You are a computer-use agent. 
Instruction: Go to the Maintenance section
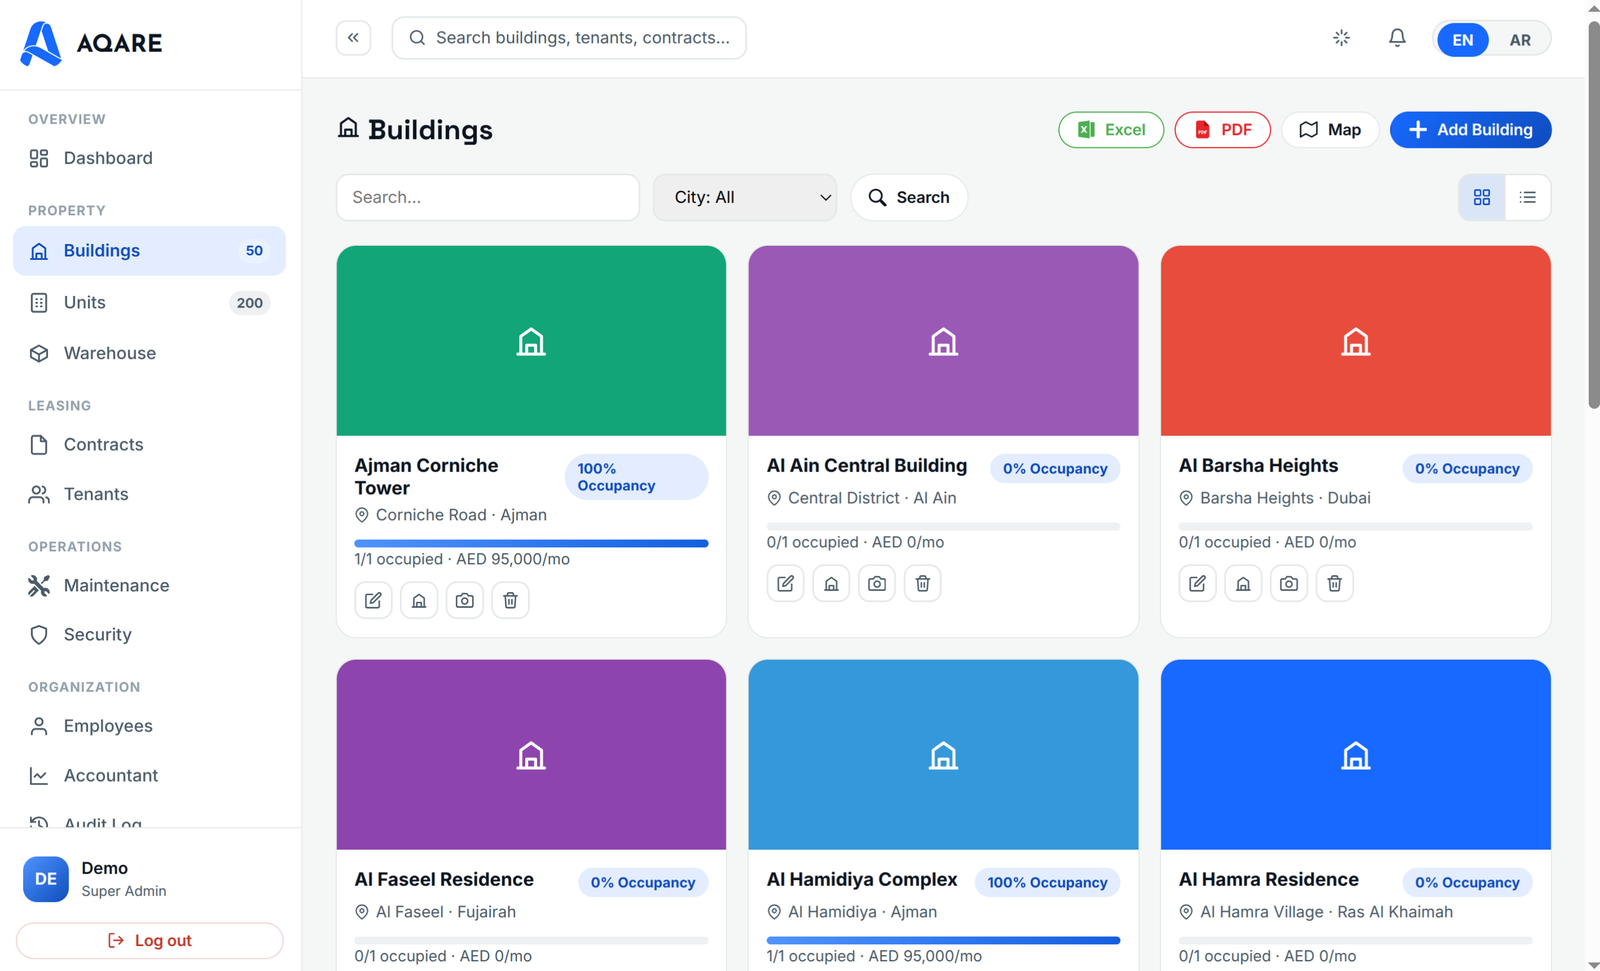150,586
